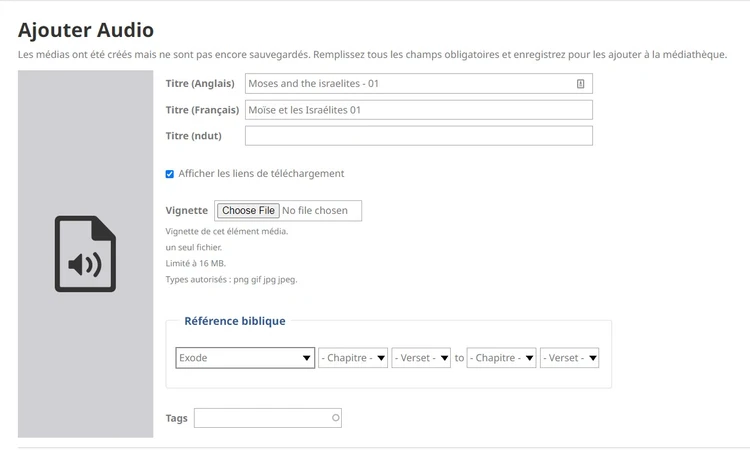The width and height of the screenshot is (750, 450).
Task: Click the Titre (Français) input field
Action: point(419,110)
